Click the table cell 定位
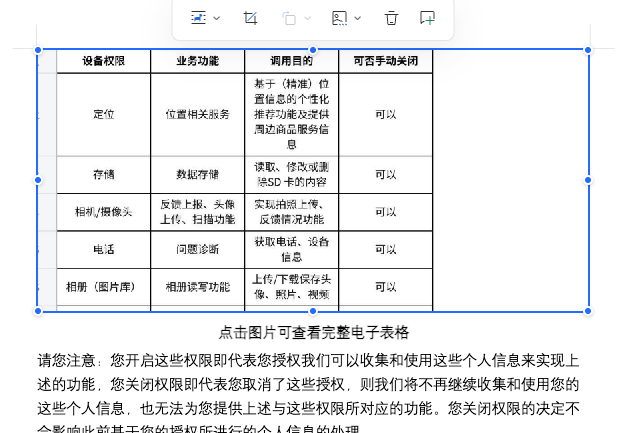Screen dimensions: 641x433 pyautogui.click(x=103, y=114)
